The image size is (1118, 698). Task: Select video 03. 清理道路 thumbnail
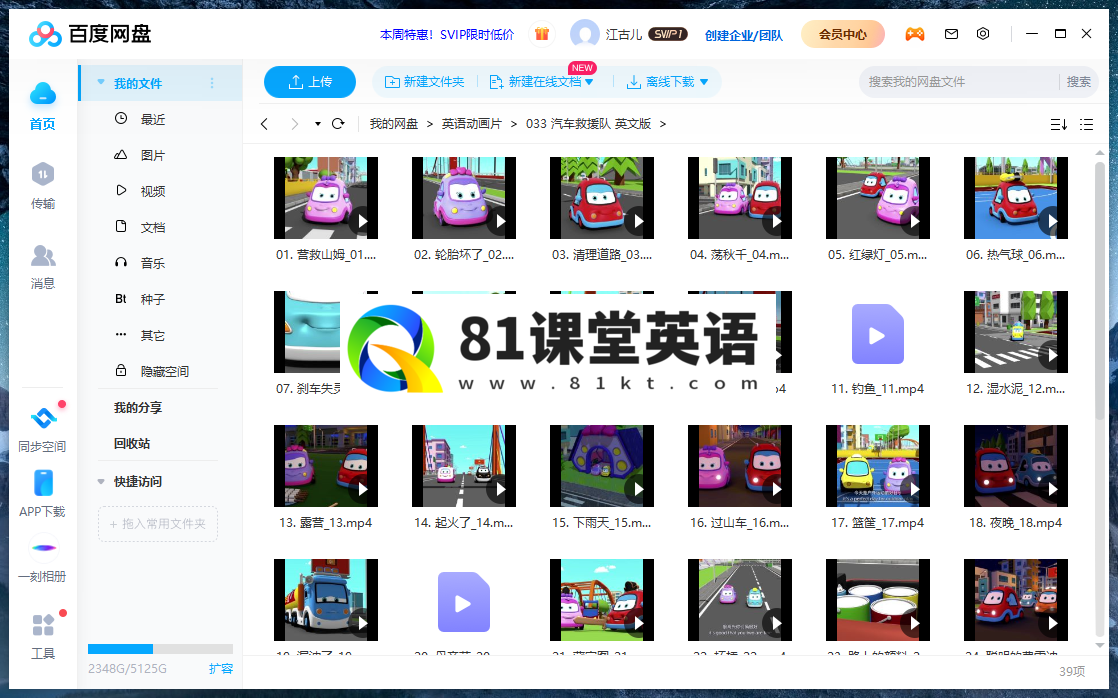[x=602, y=198]
